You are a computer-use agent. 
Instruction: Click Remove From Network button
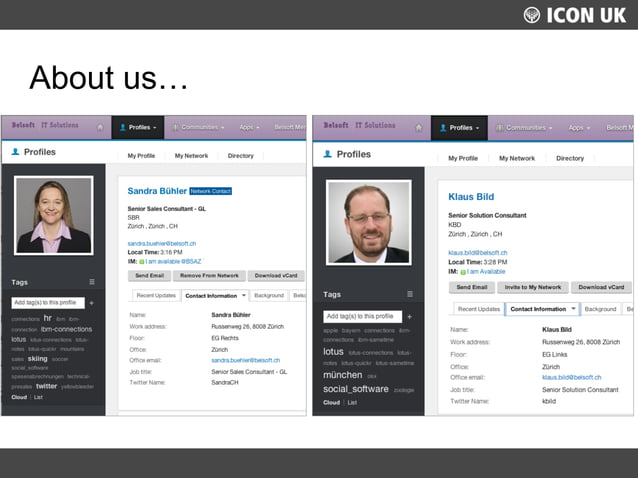point(209,276)
